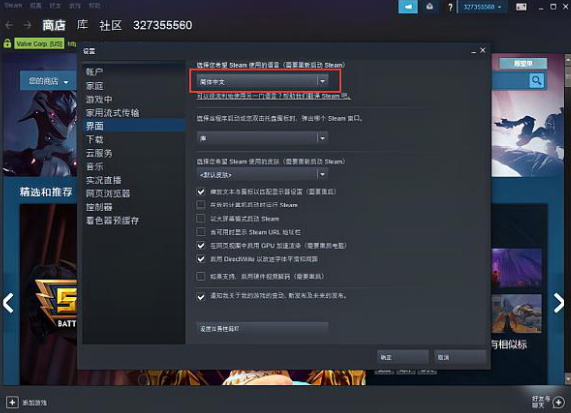Uncheck the GPU accelerated rendering checkbox
This screenshot has width=571, height=413.
click(201, 245)
